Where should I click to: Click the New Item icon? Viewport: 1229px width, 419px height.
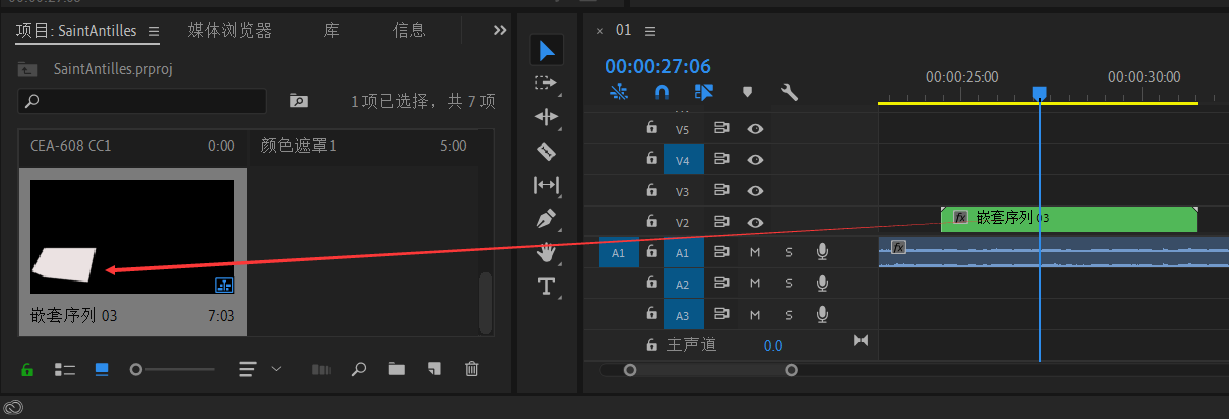coord(433,369)
